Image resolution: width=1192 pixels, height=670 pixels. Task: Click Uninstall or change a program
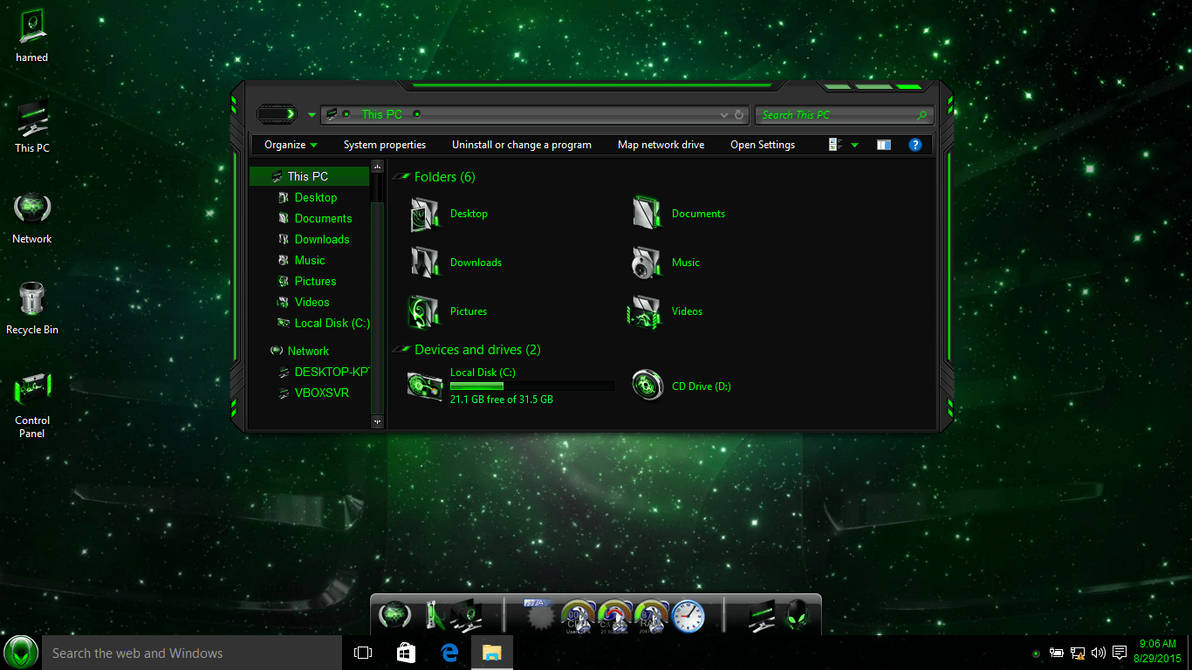click(521, 144)
